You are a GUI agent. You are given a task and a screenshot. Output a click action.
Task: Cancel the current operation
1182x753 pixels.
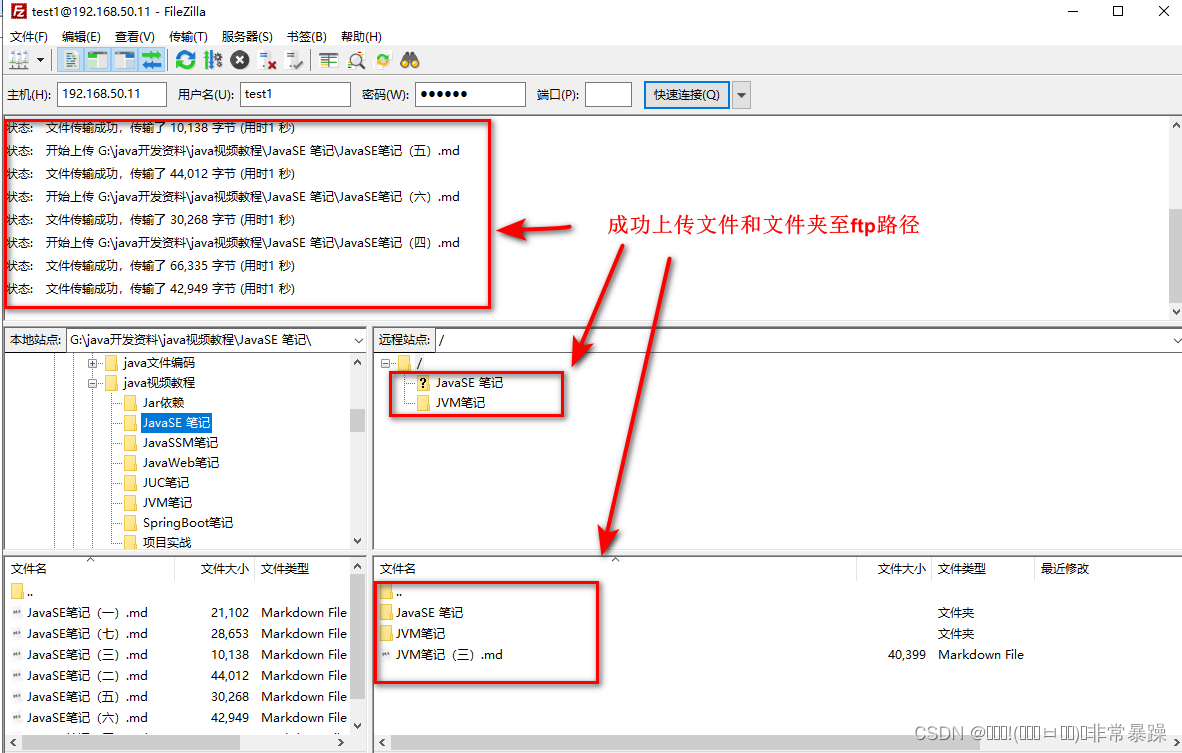(x=239, y=59)
